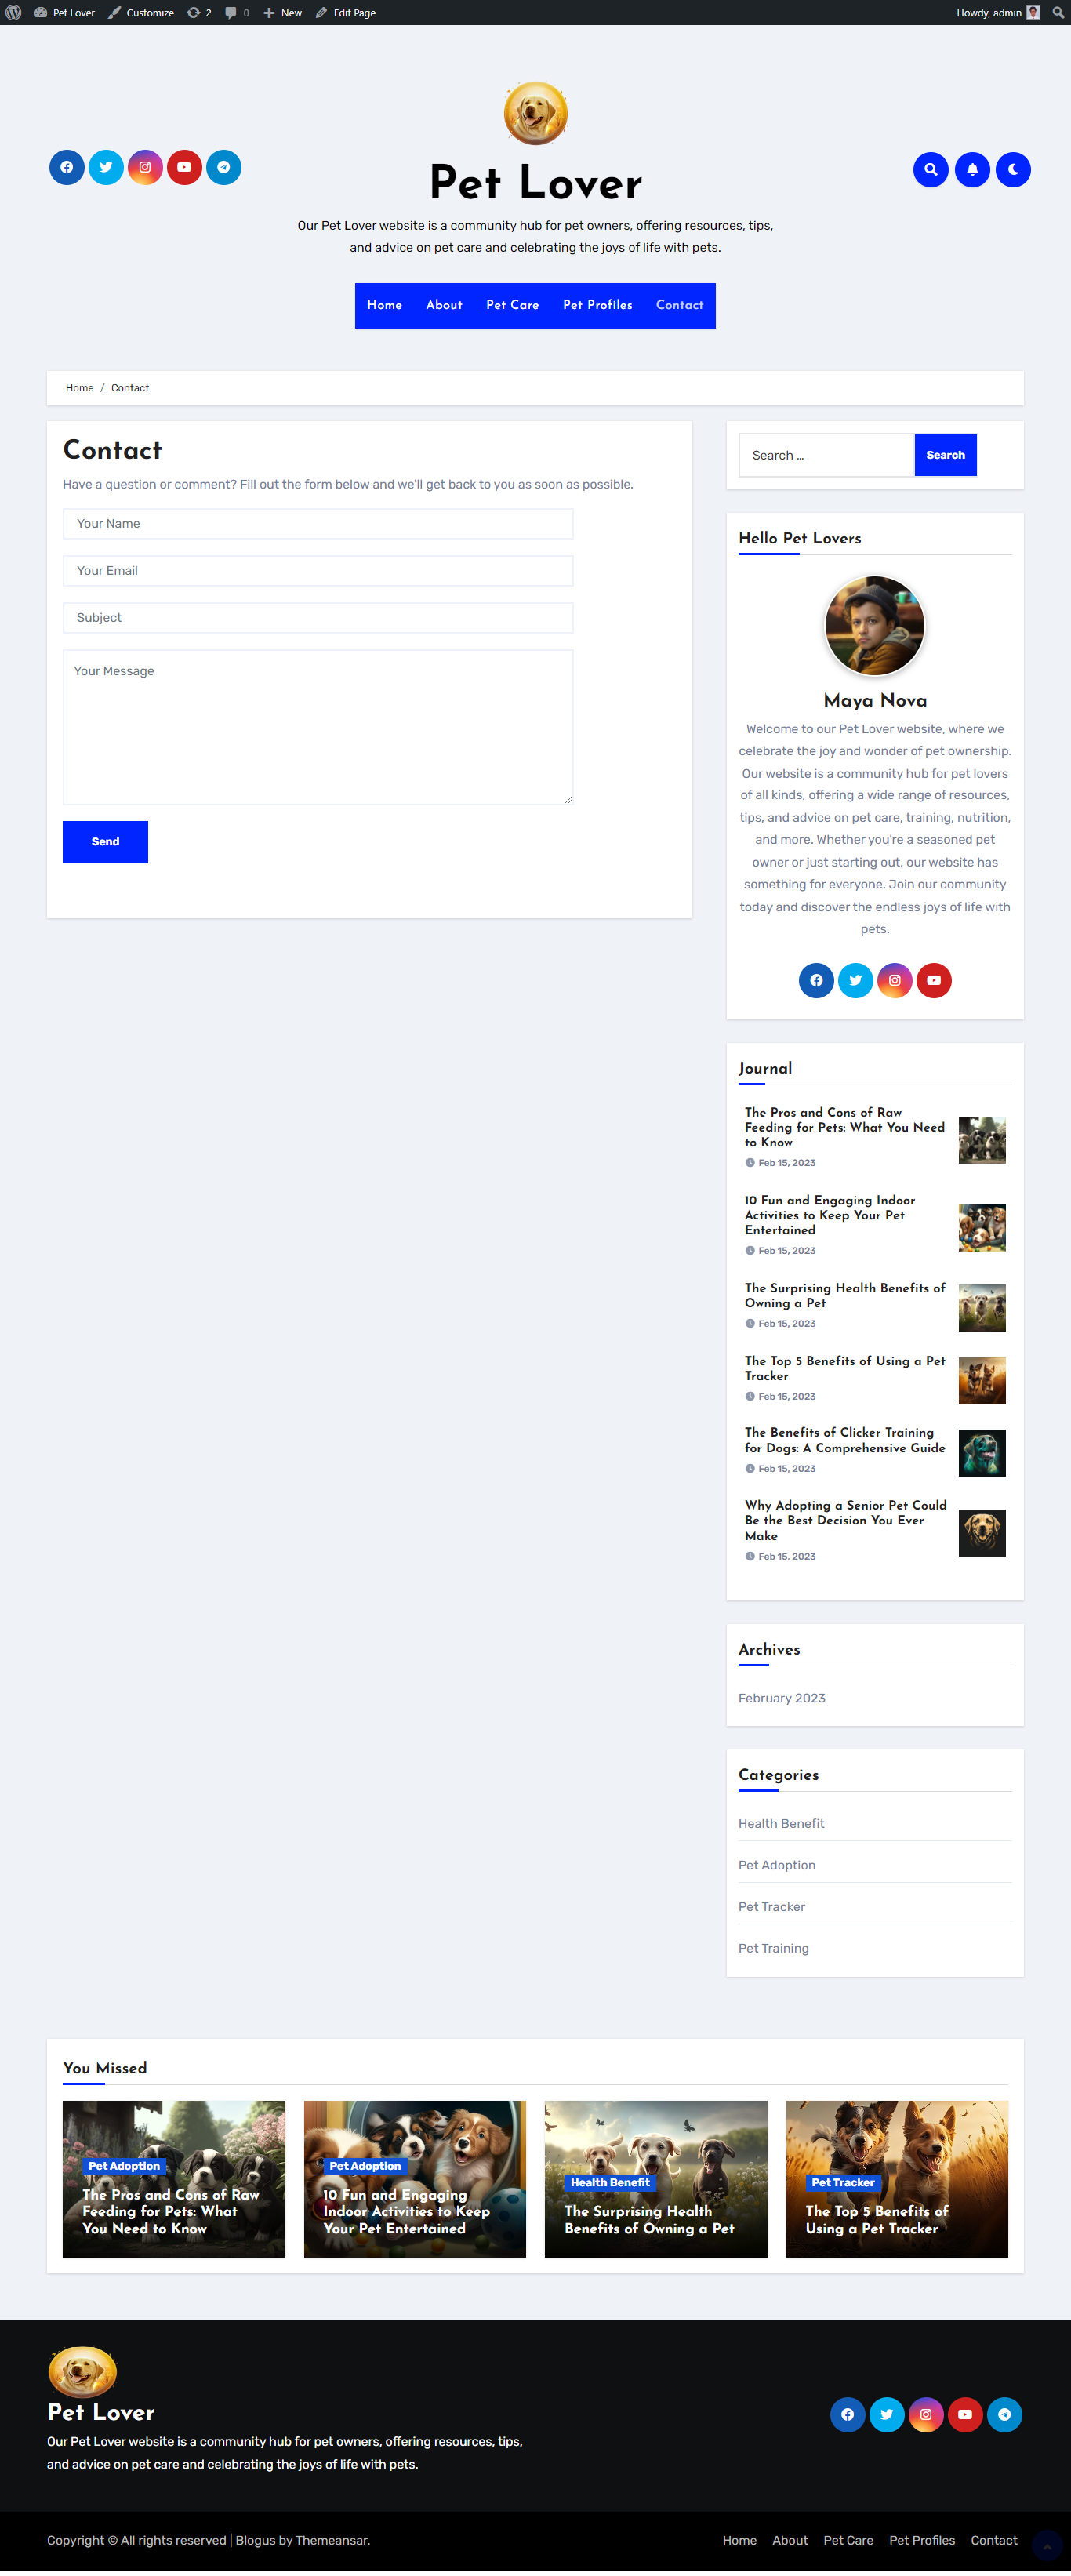The height and width of the screenshot is (2576, 1071).
Task: Go to Pet Profiles navigation item
Action: coord(597,305)
